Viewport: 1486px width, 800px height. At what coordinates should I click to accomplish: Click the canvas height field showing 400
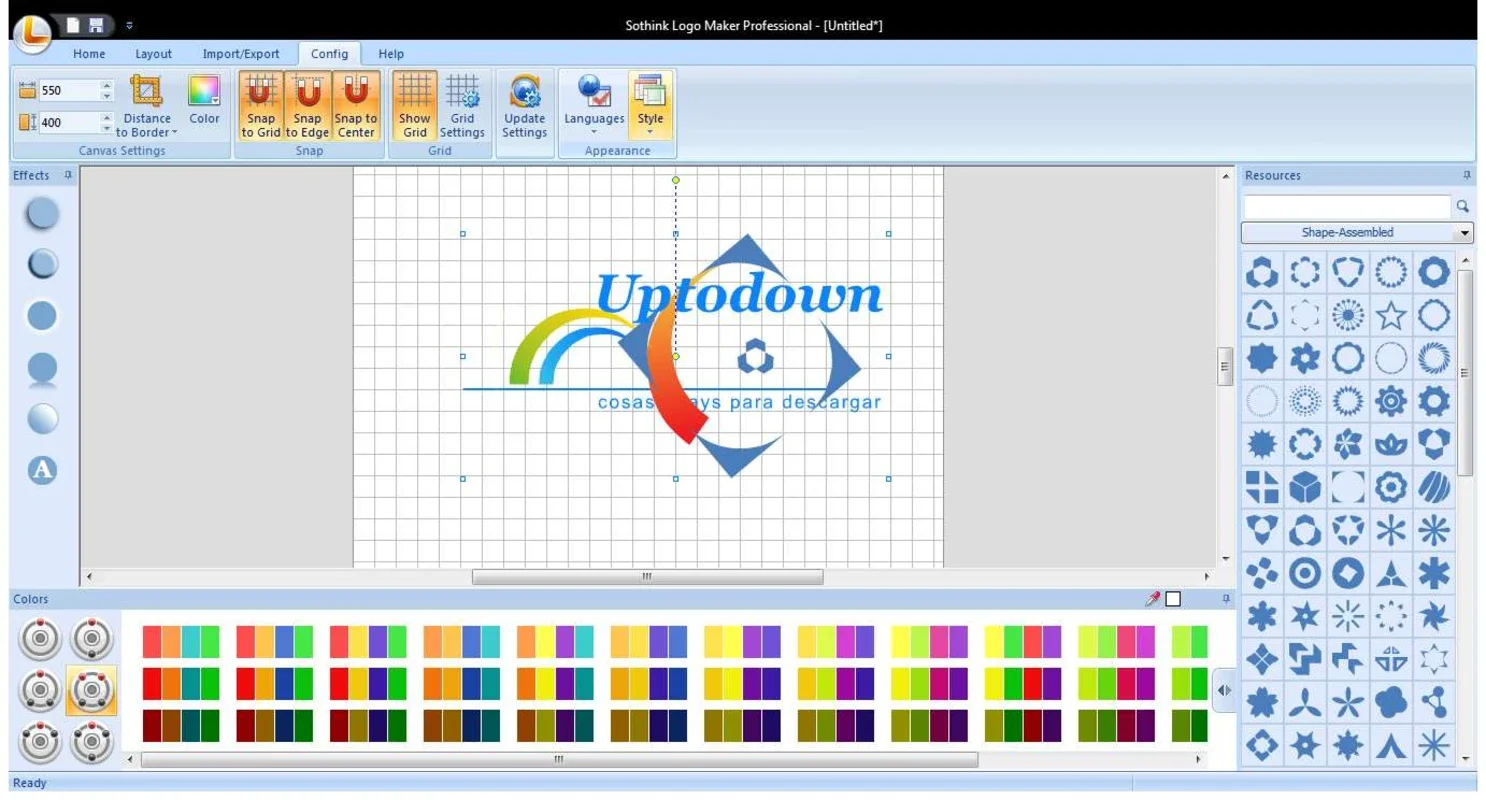pyautogui.click(x=69, y=123)
